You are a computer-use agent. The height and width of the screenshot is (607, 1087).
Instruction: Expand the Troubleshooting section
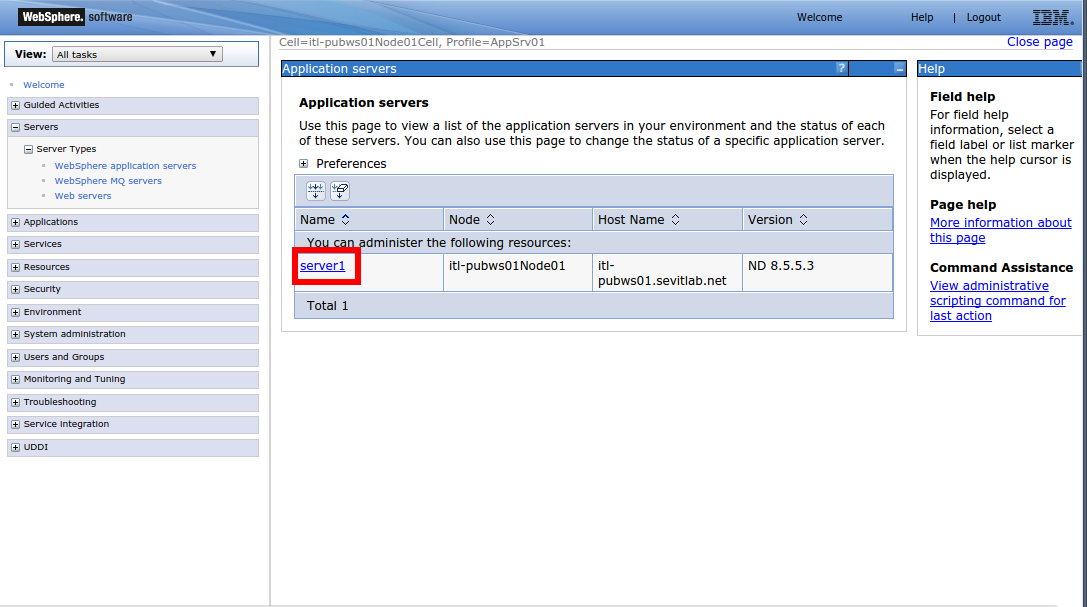[x=15, y=403]
